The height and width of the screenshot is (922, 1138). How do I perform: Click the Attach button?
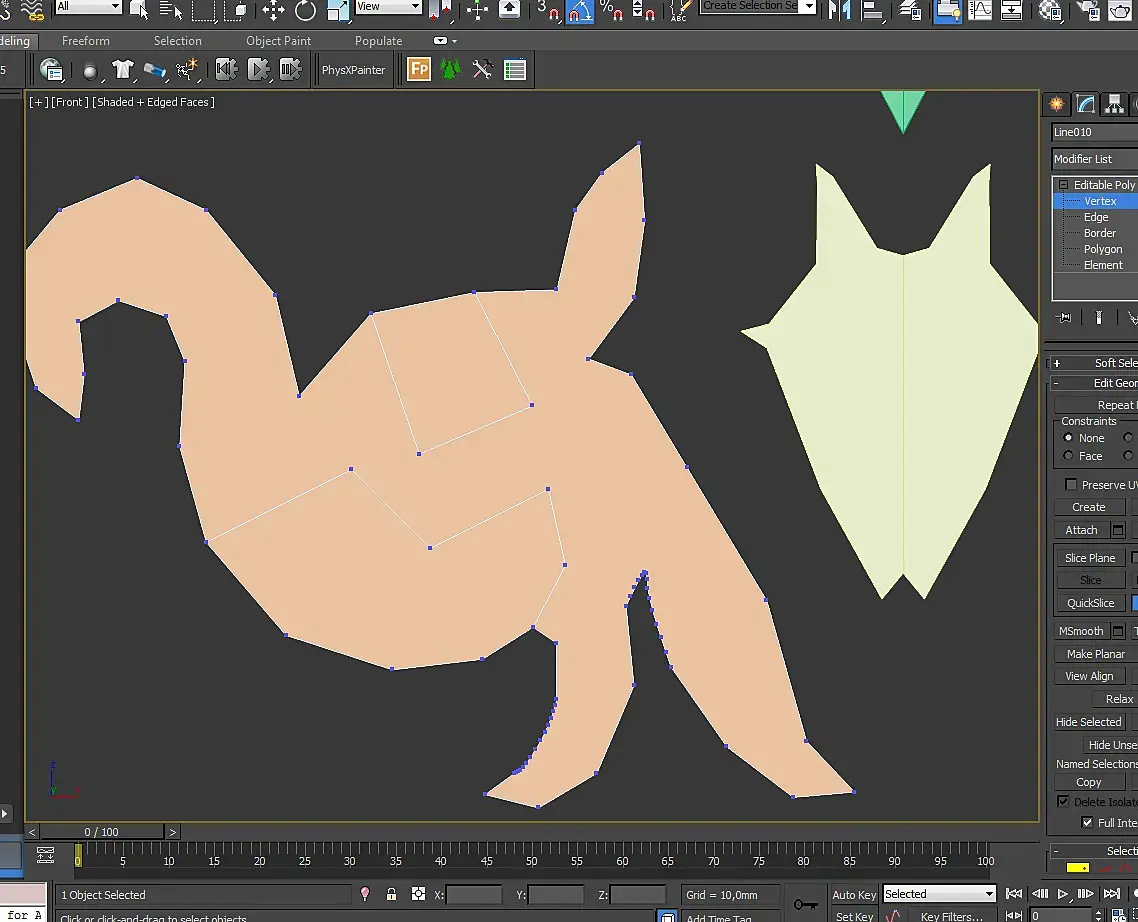pyautogui.click(x=1081, y=530)
